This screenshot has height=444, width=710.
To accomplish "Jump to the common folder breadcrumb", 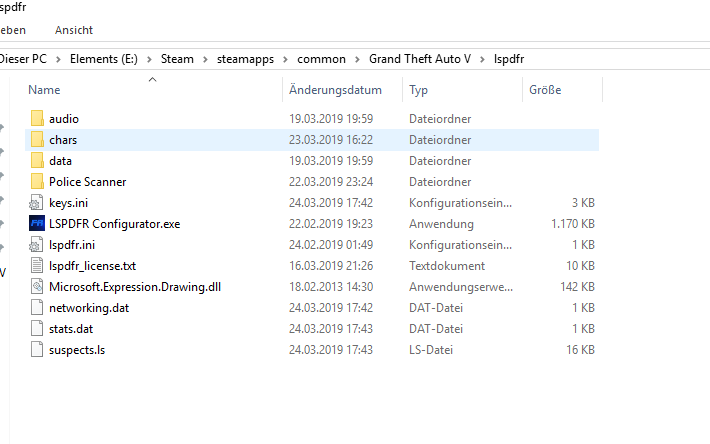I will 321,59.
